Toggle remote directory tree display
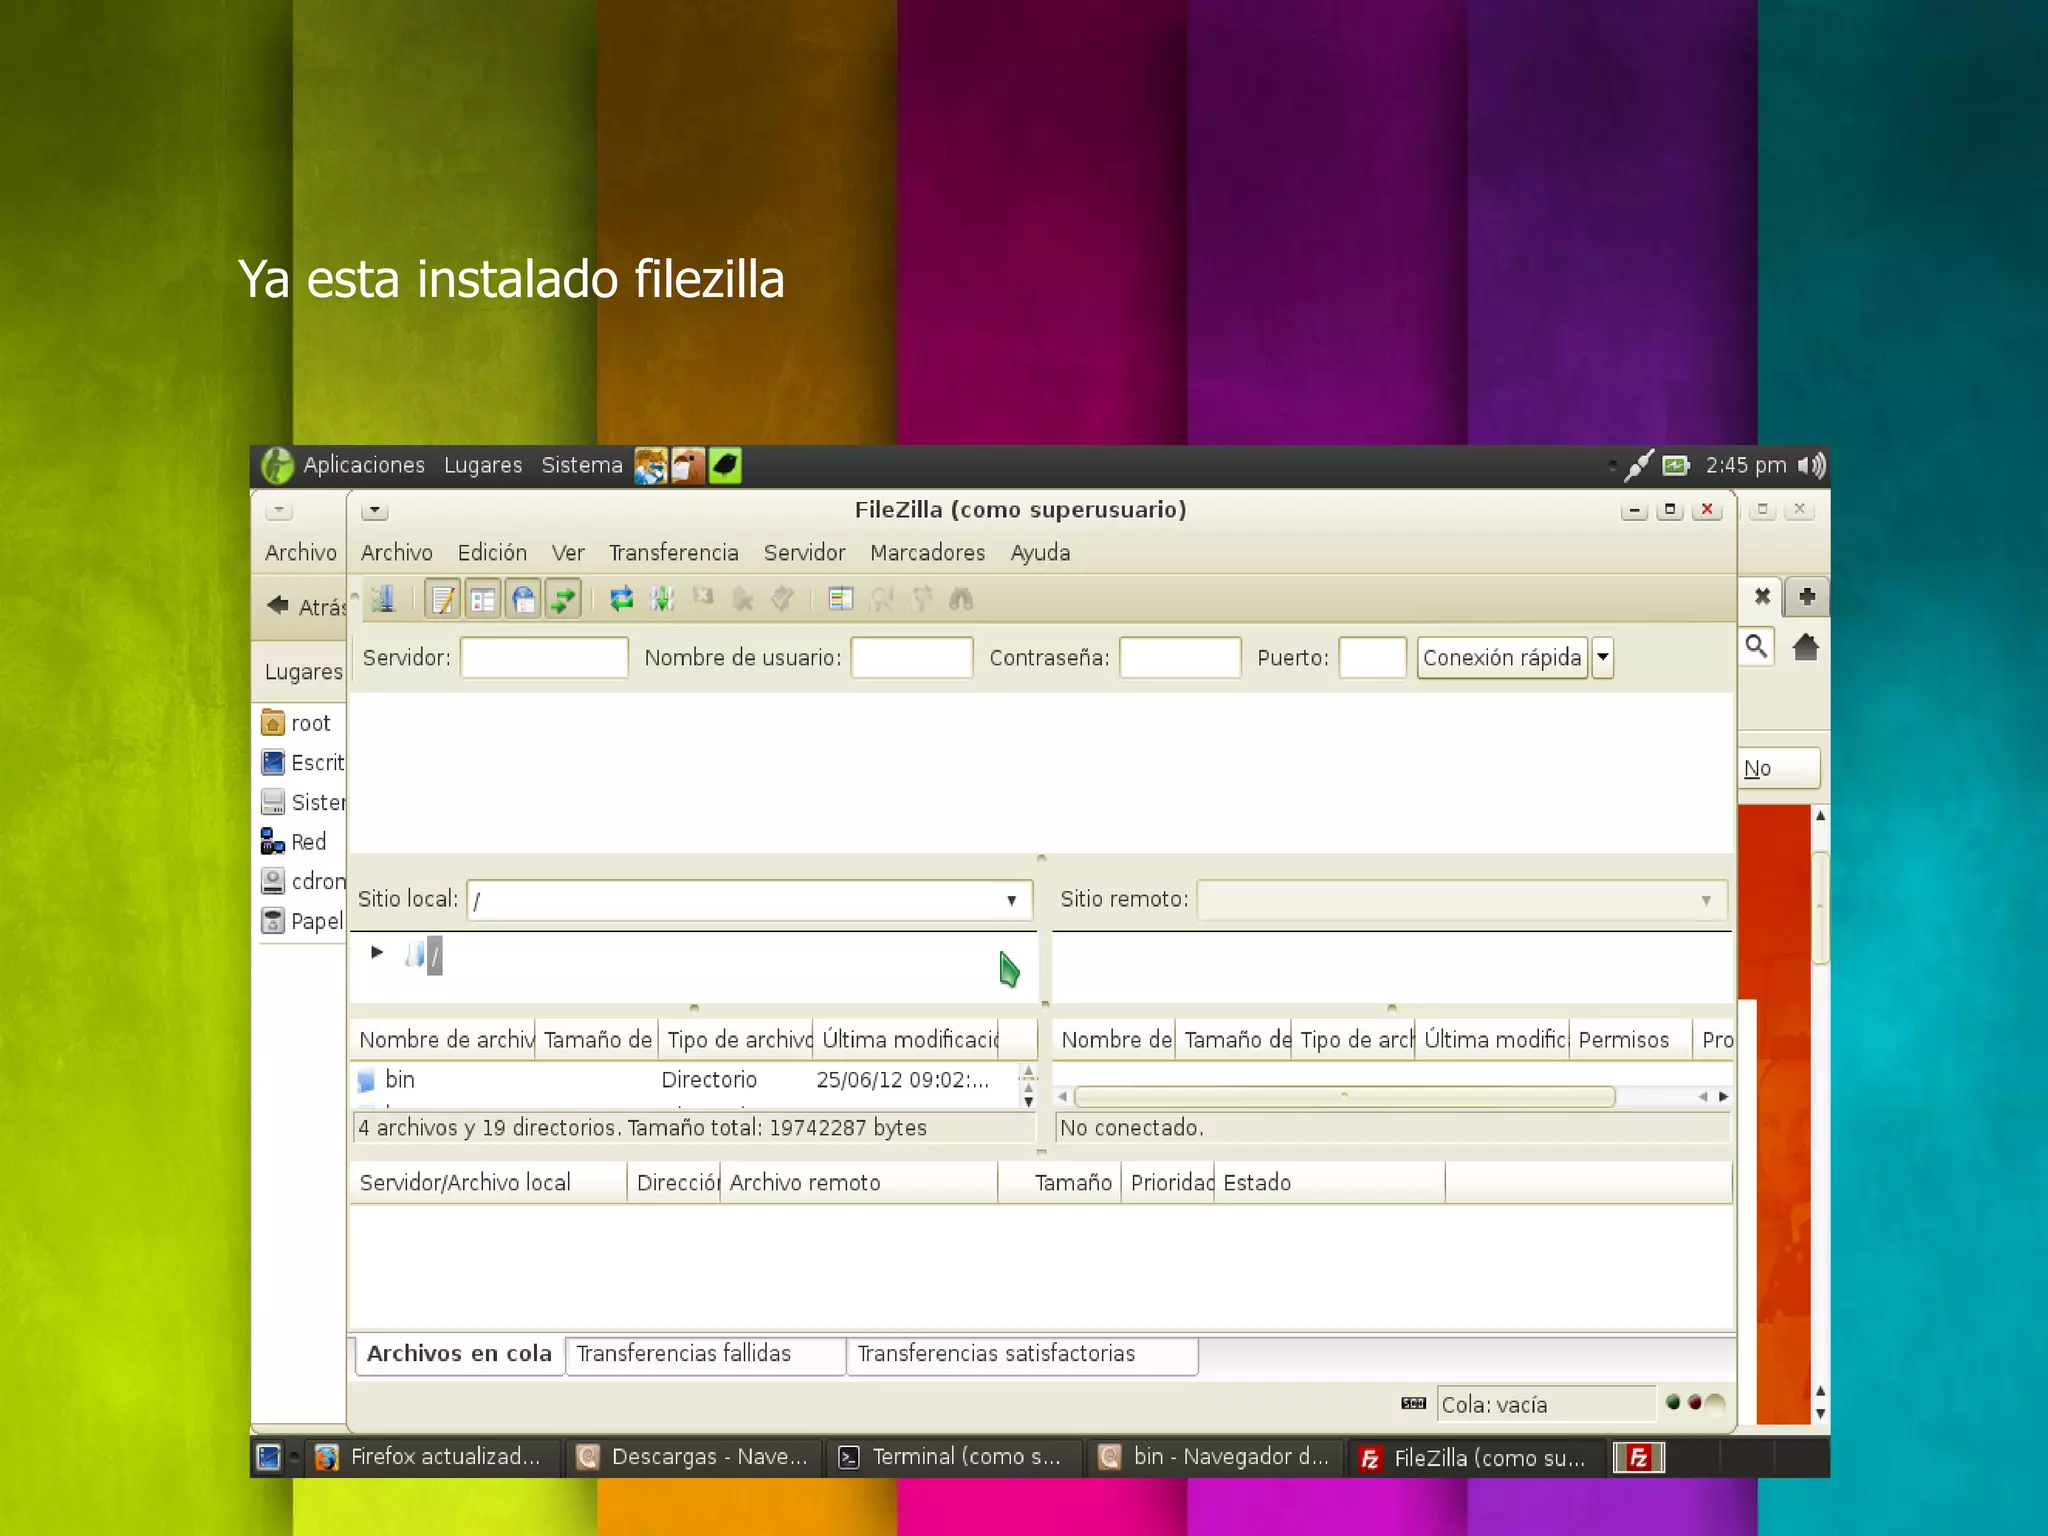 point(523,599)
